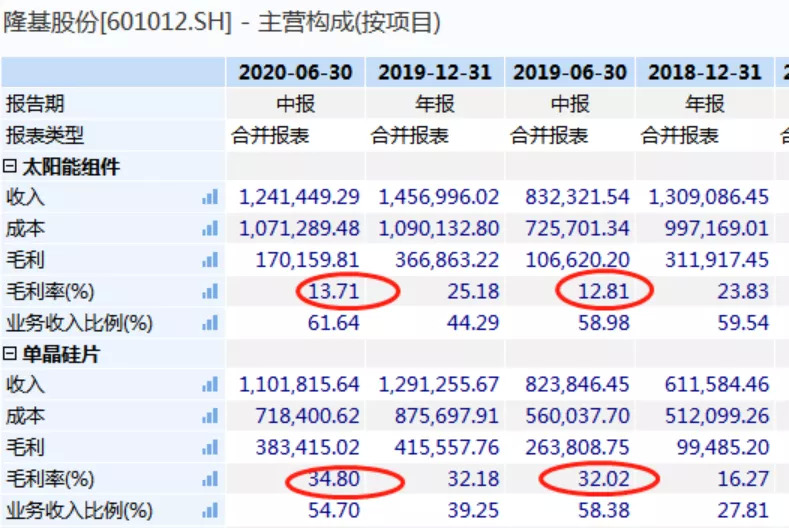Select the 2018-12-31 column header
The width and height of the screenshot is (789, 528).
[705, 72]
